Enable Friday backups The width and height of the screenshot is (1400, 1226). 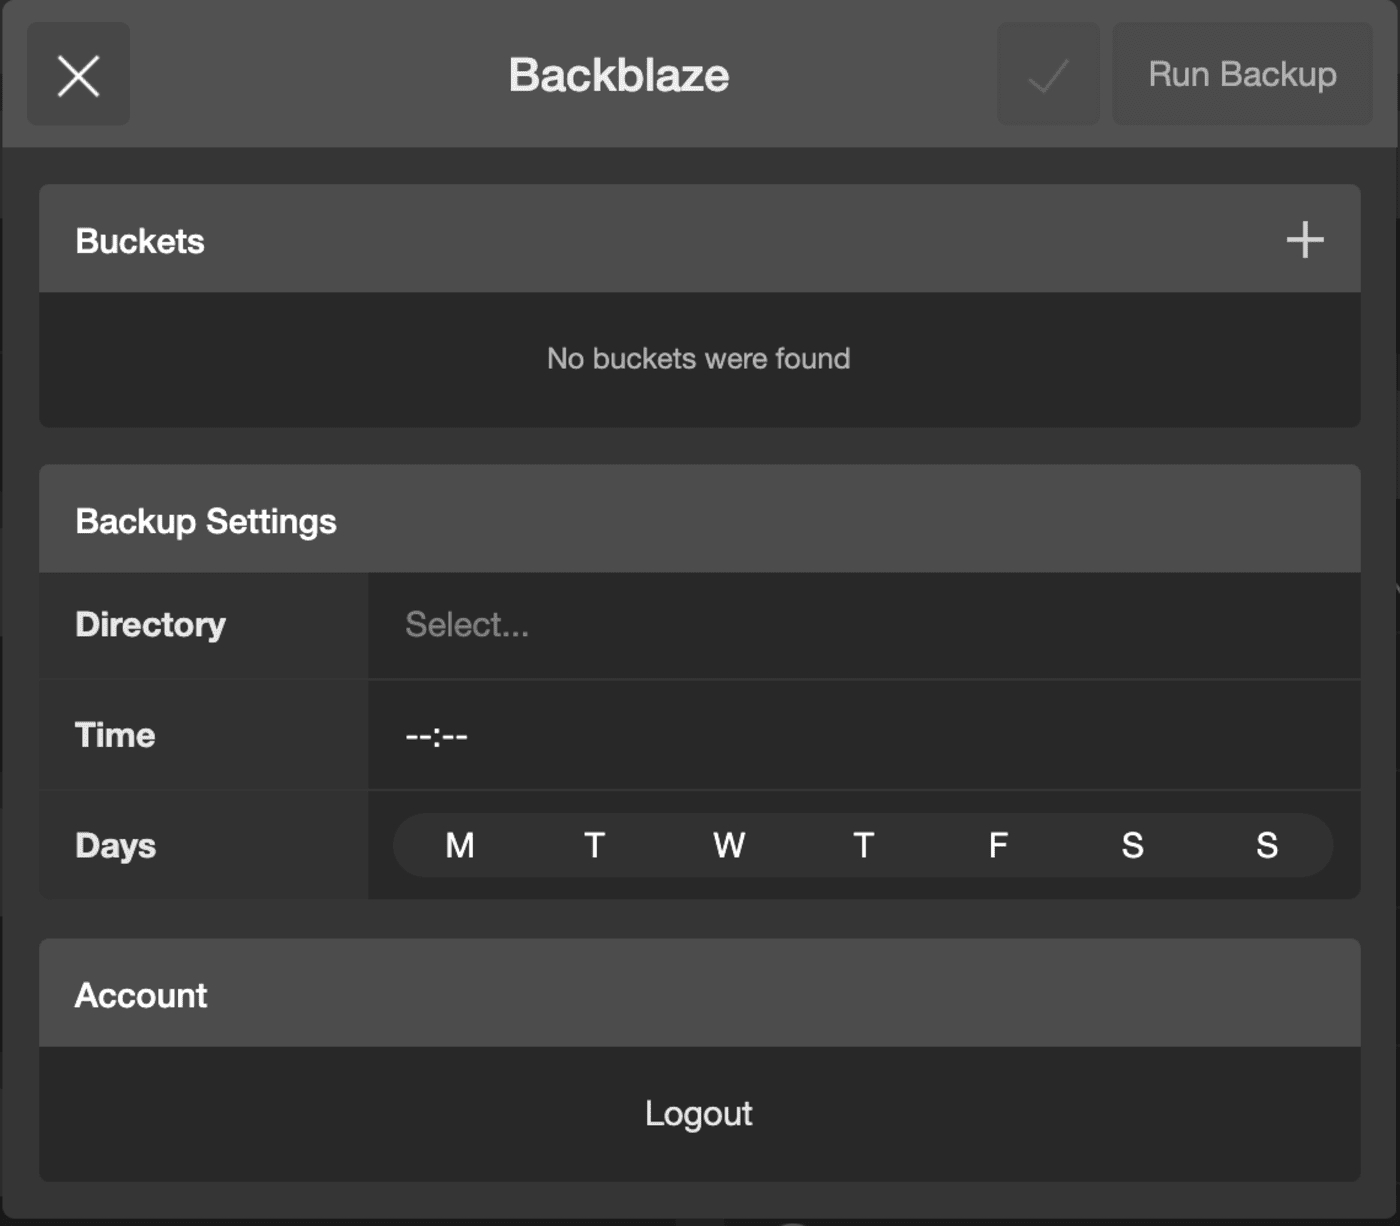(997, 845)
